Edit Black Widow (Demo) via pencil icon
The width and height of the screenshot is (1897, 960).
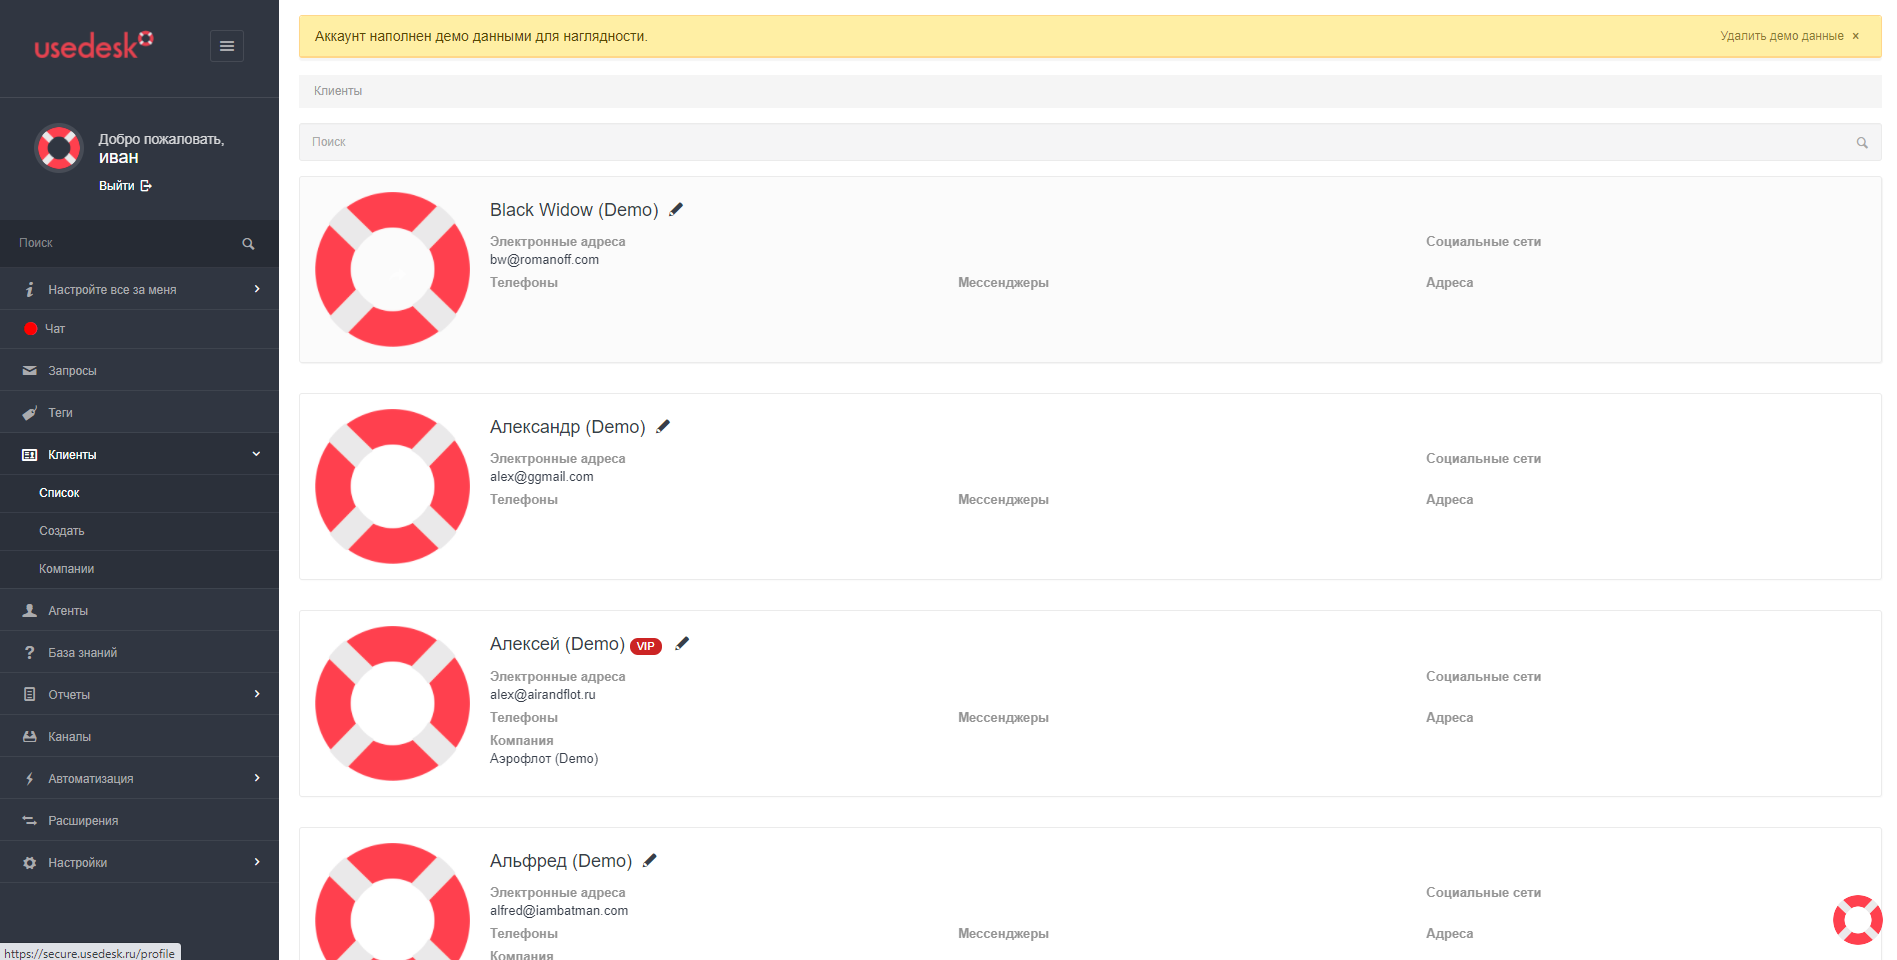click(x=676, y=210)
